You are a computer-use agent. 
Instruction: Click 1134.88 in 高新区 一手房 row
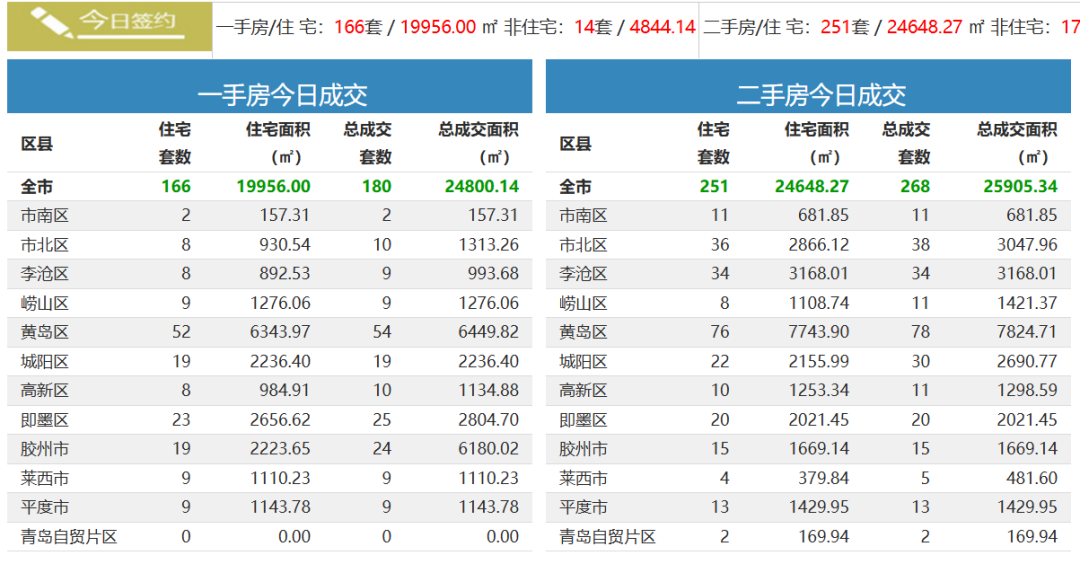488,390
